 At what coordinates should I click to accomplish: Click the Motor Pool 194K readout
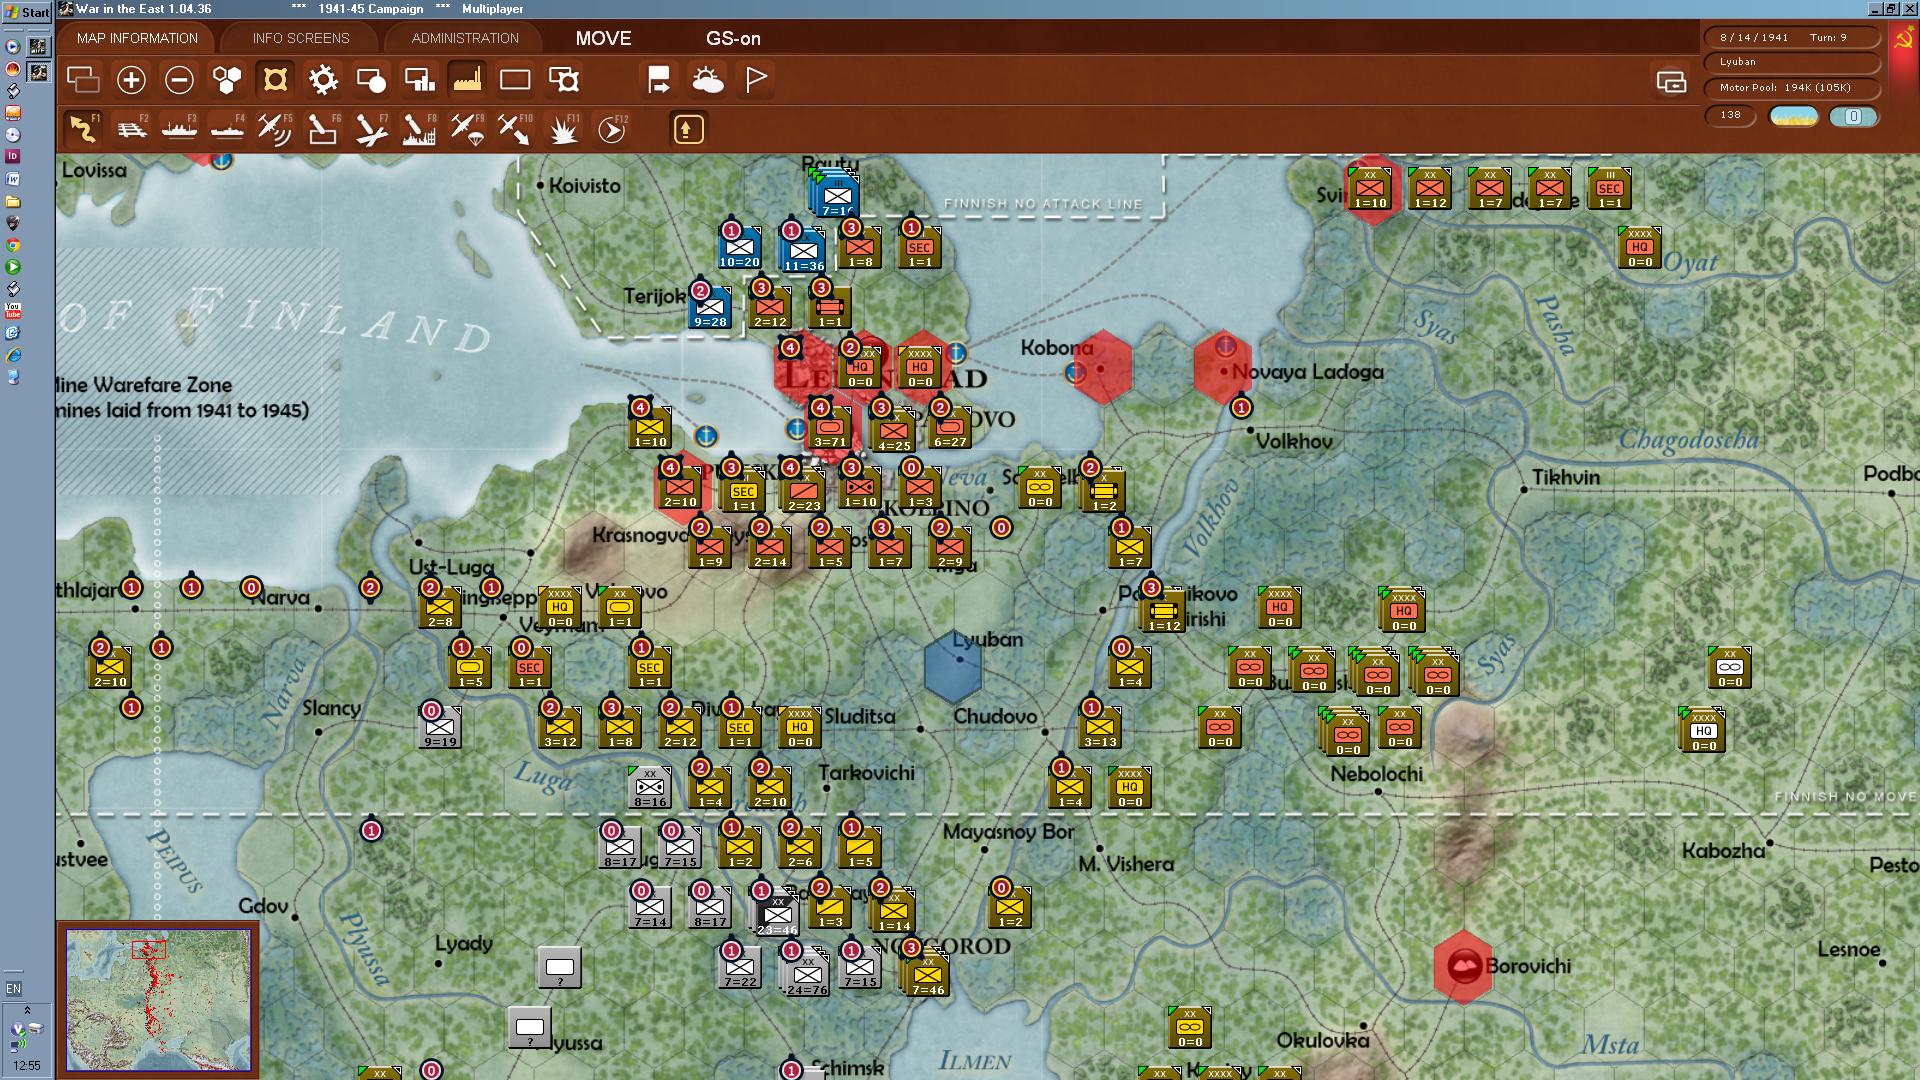pos(1791,88)
